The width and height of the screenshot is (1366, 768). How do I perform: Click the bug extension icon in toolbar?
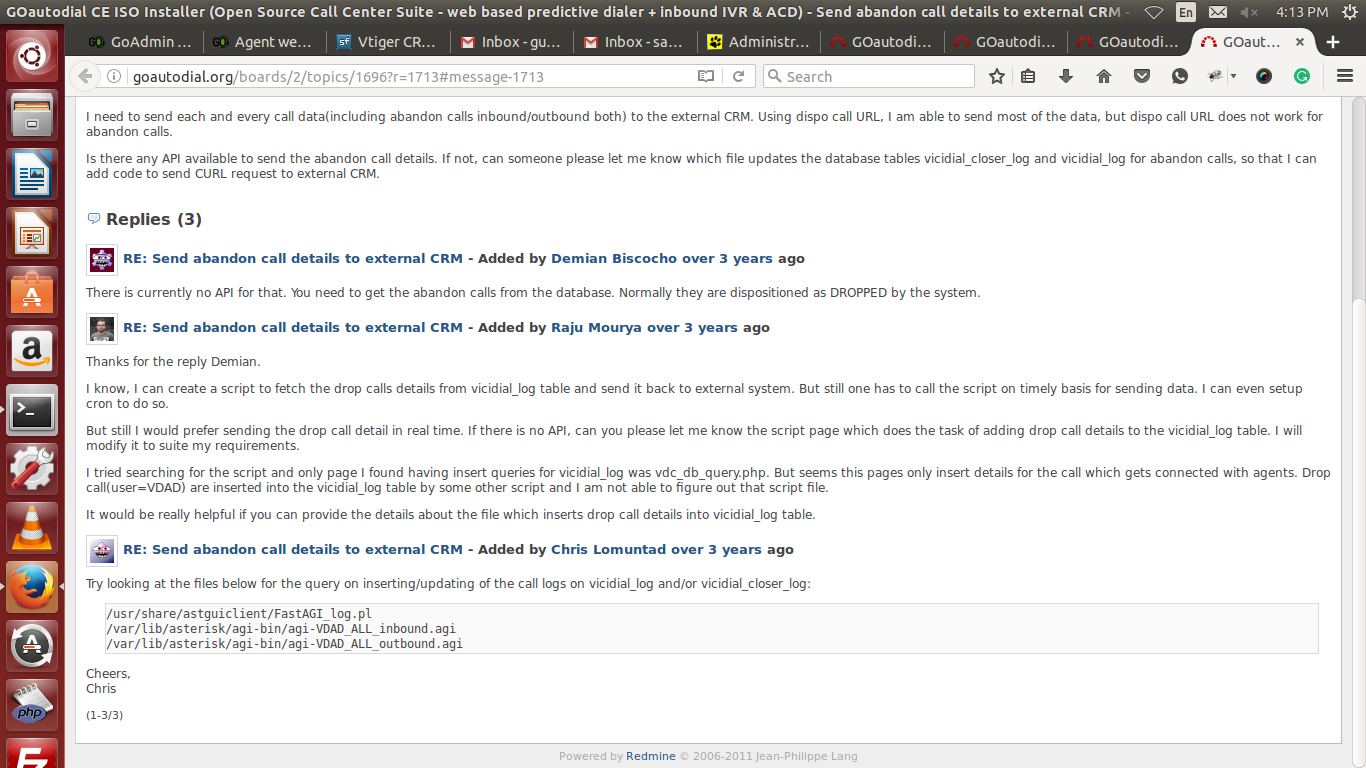pyautogui.click(x=1215, y=76)
